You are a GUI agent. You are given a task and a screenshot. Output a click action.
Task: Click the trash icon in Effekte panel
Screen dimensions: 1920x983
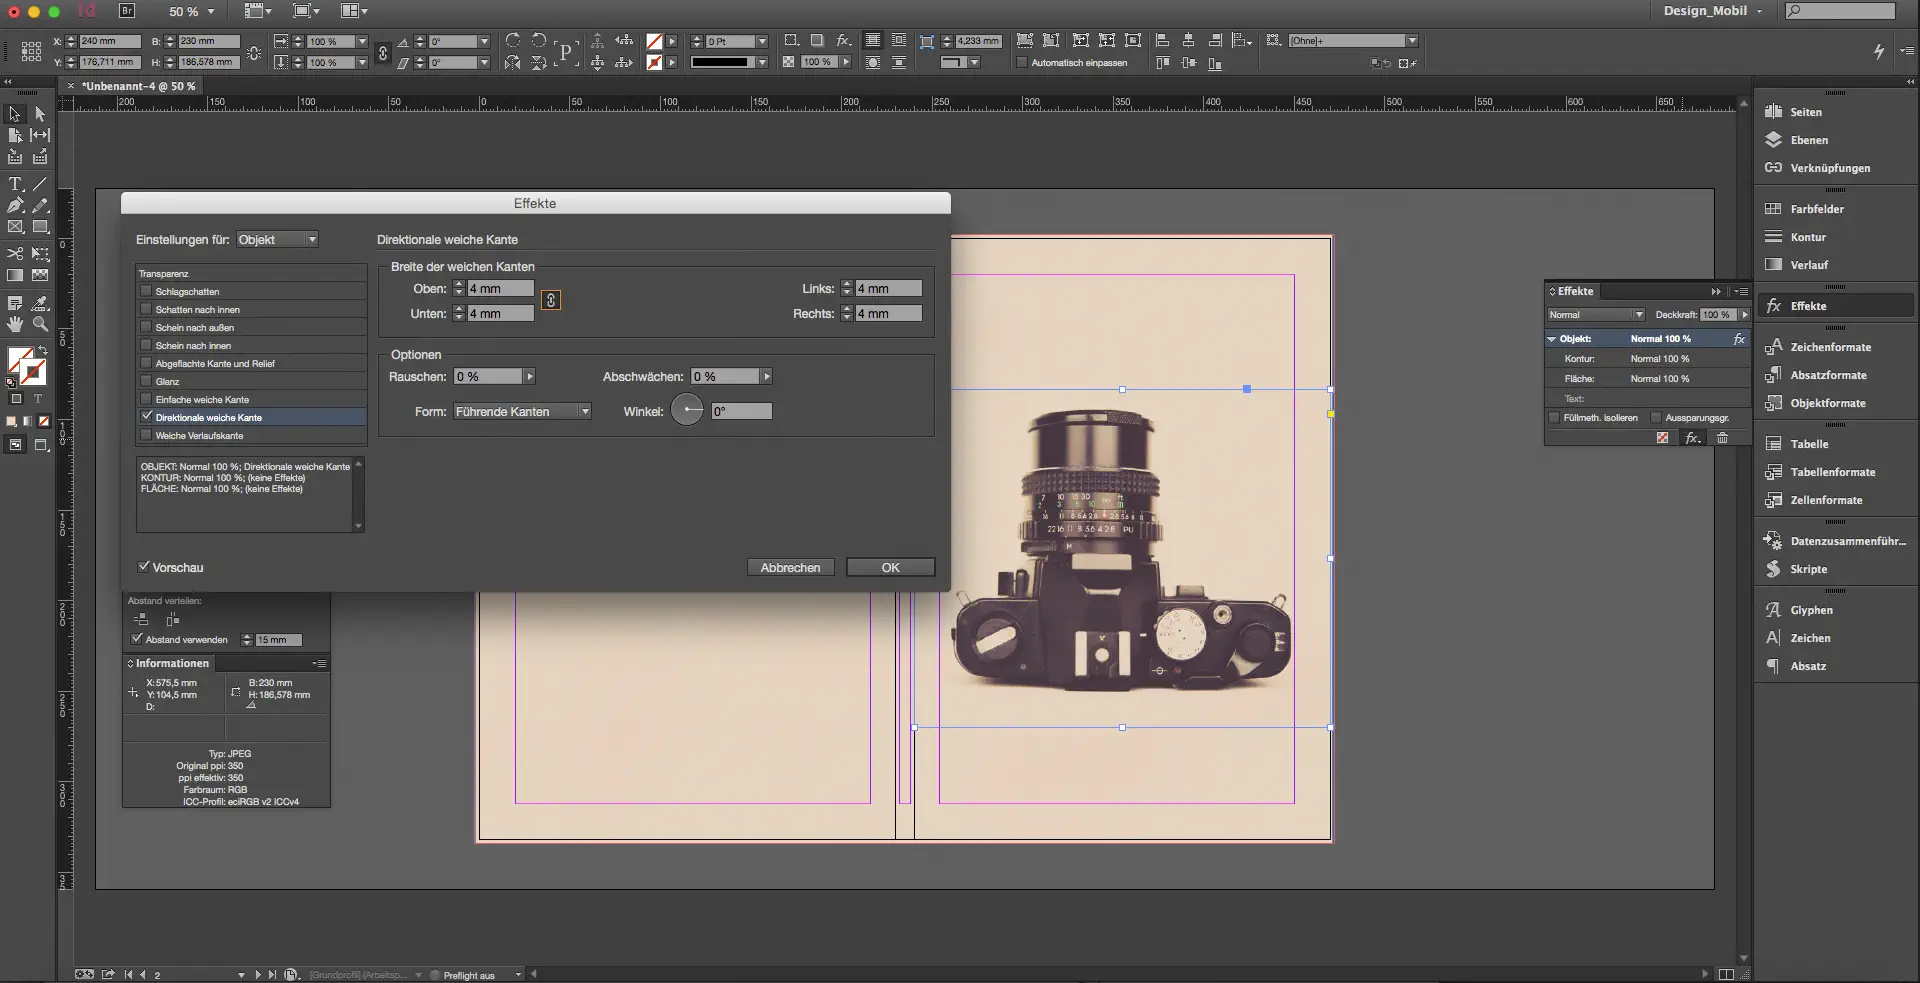click(x=1722, y=438)
